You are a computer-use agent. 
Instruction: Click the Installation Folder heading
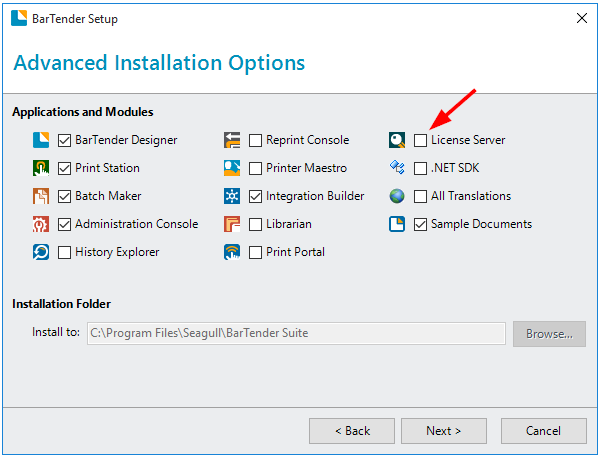(x=61, y=304)
